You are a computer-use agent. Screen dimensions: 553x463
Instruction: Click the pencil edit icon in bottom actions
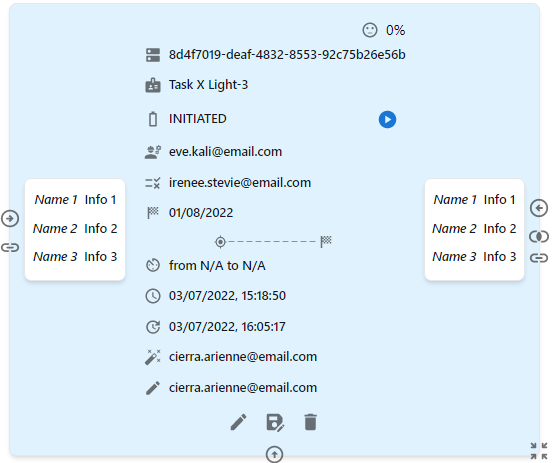click(238, 422)
